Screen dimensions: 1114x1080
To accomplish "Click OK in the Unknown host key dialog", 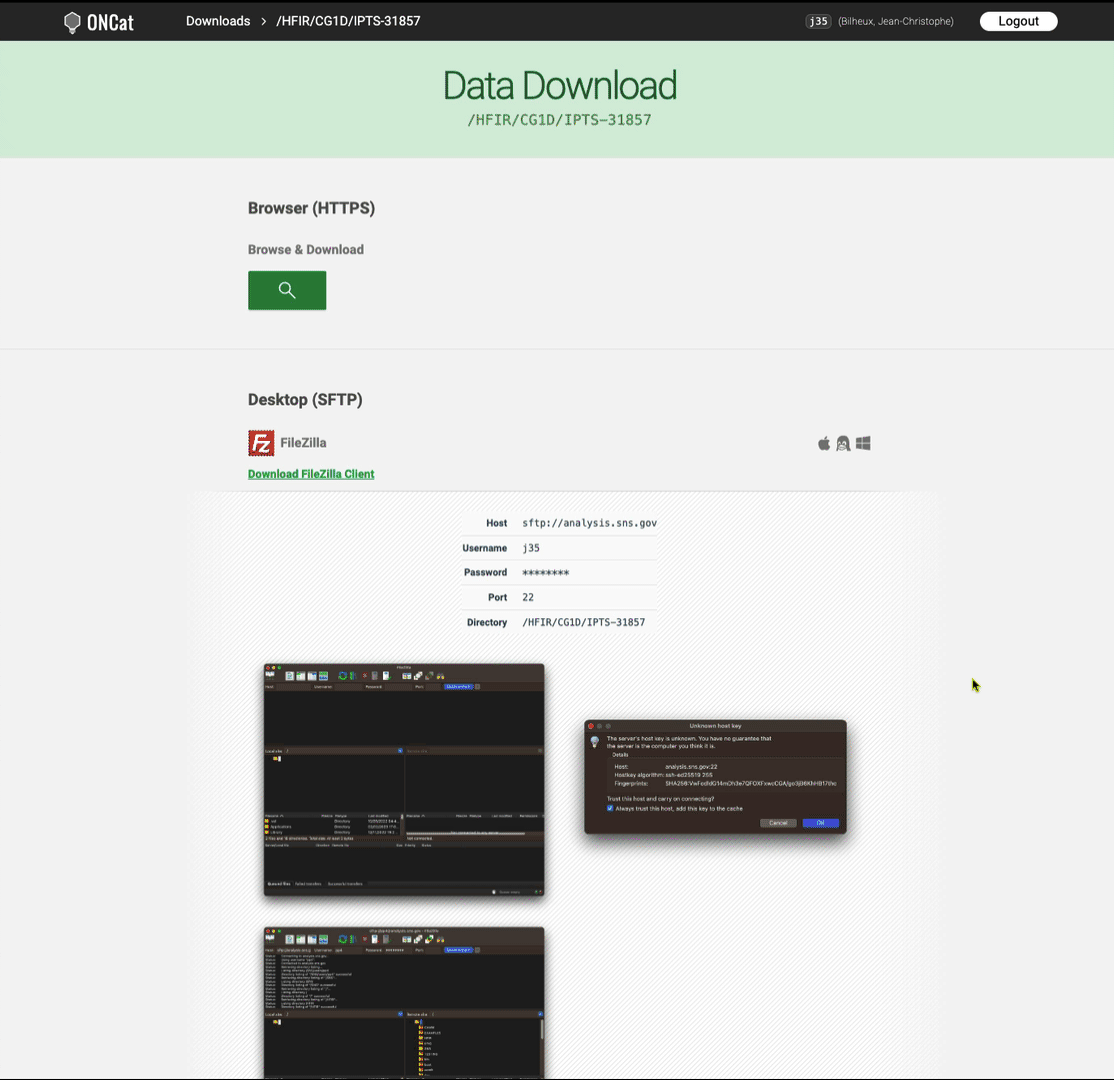I will click(x=820, y=822).
